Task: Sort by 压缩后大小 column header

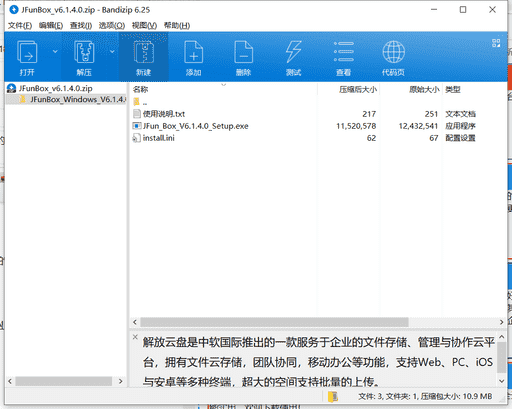Action: 358,89
